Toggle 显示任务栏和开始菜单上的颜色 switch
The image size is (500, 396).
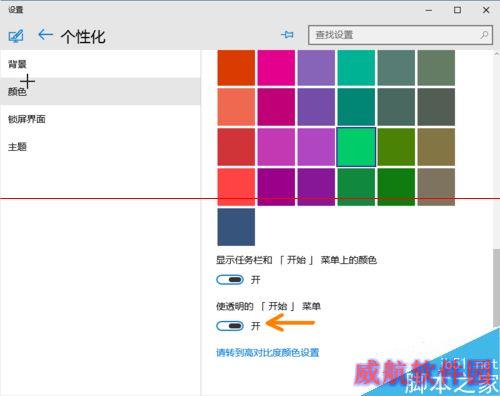point(230,280)
